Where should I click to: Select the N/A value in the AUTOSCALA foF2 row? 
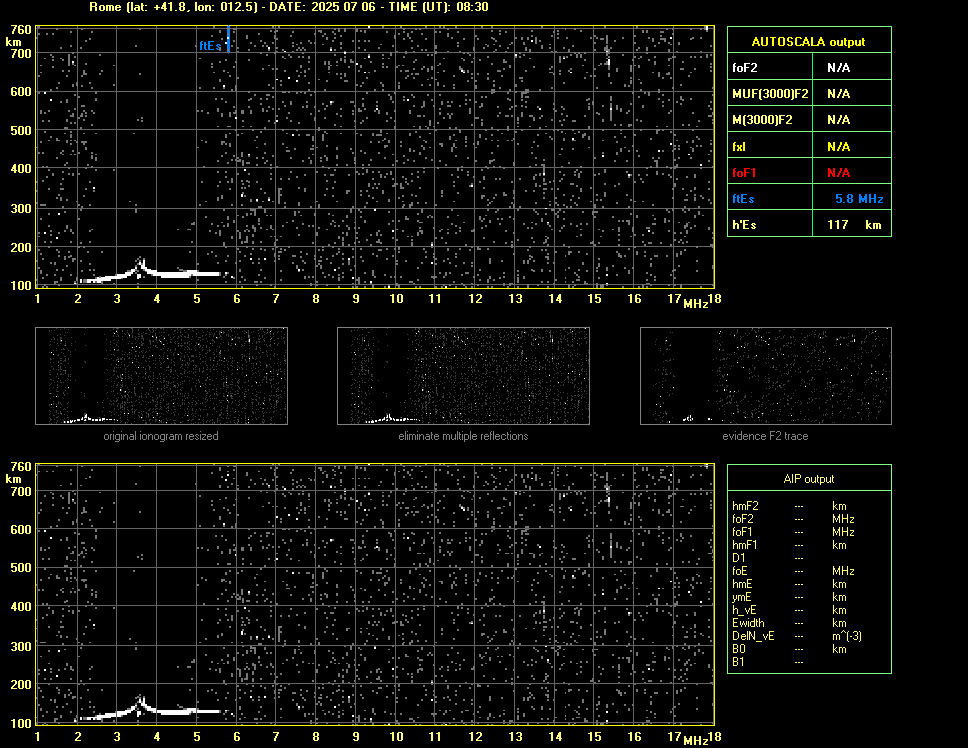click(x=838, y=68)
